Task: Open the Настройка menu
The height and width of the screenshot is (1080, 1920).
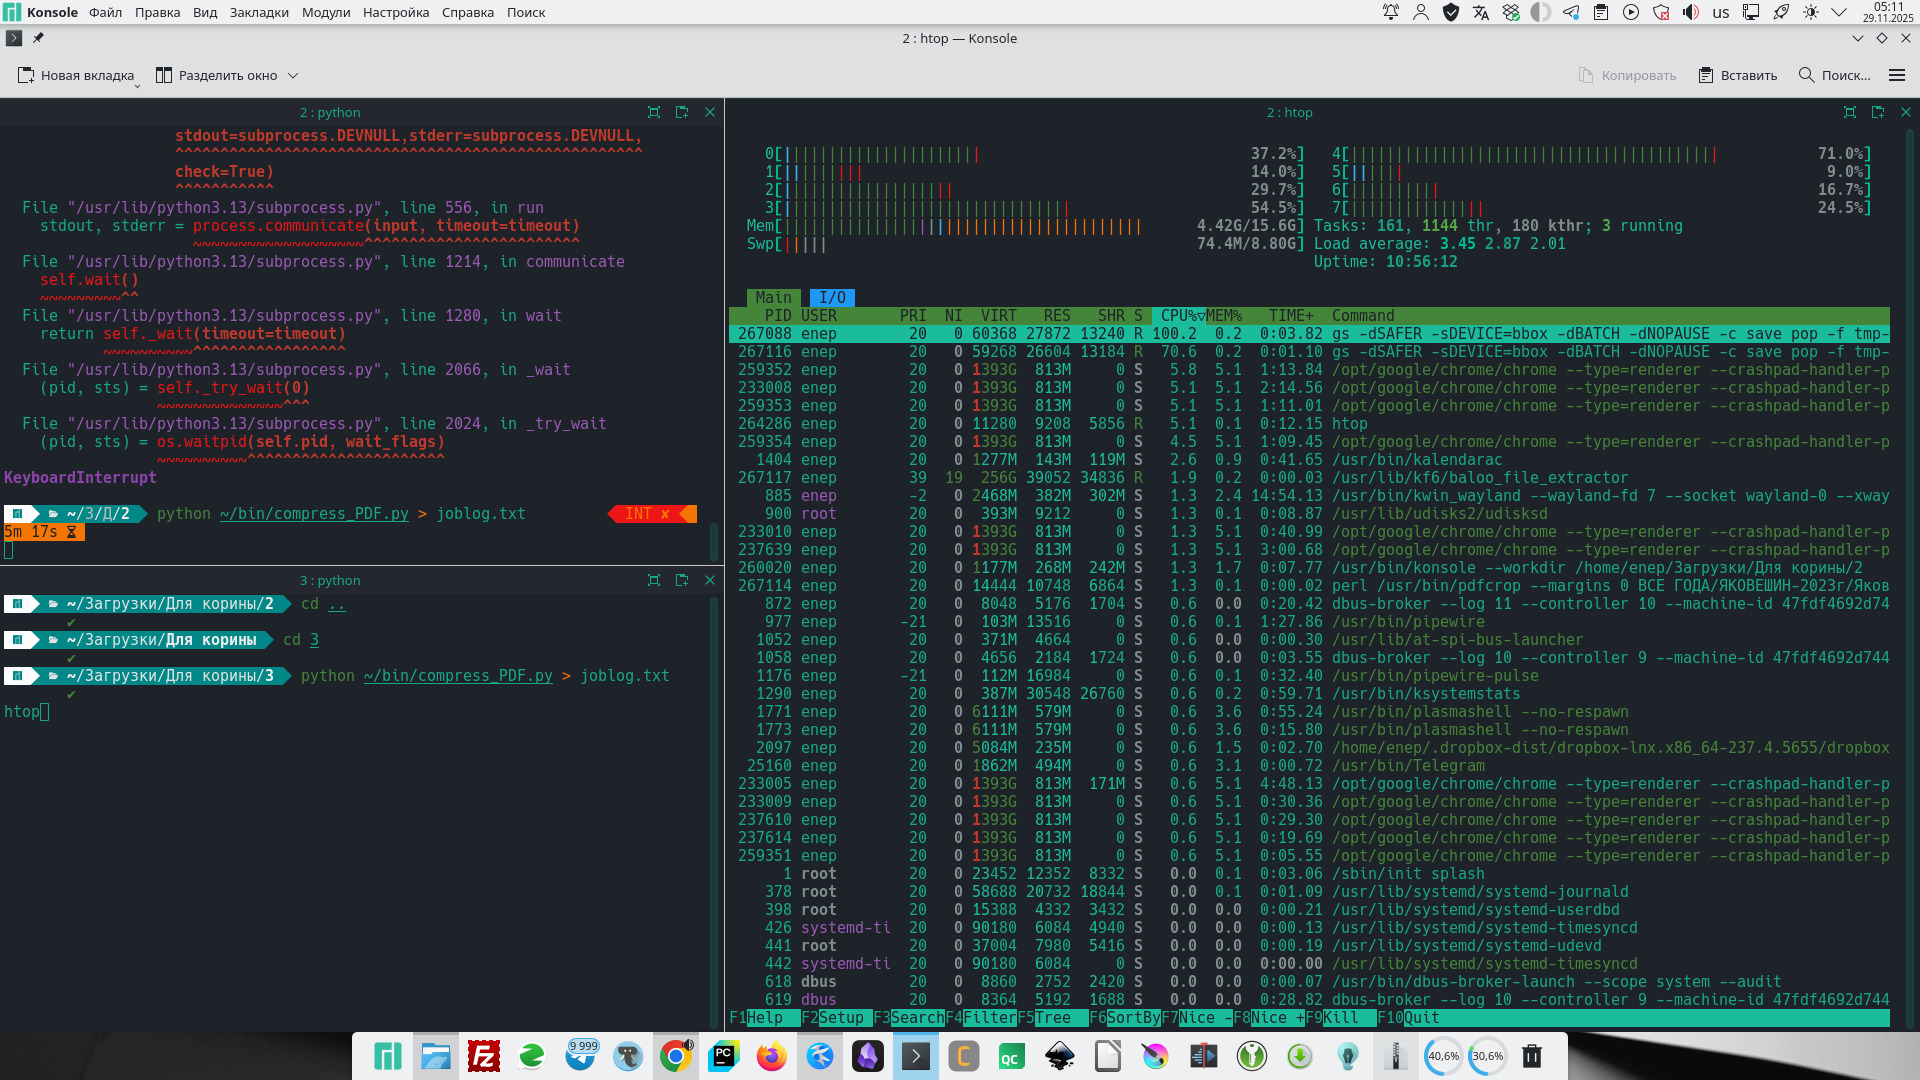Action: [396, 12]
